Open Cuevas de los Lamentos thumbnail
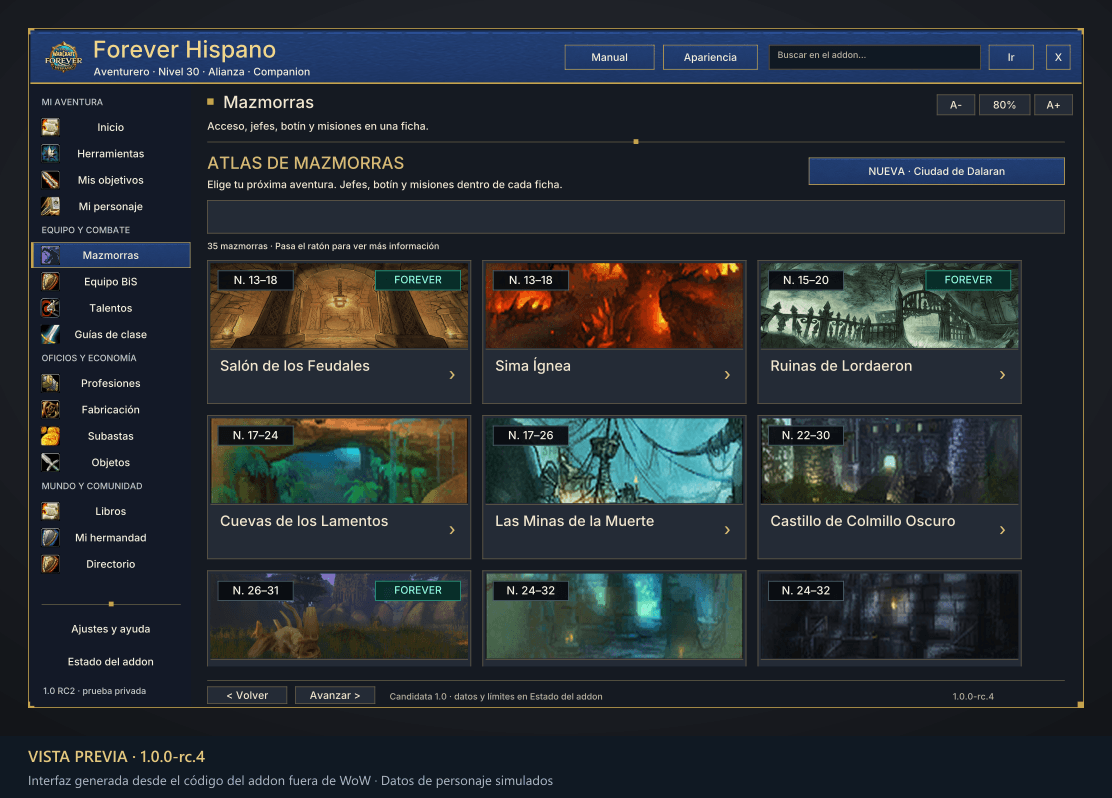1112x798 pixels. pyautogui.click(x=339, y=461)
